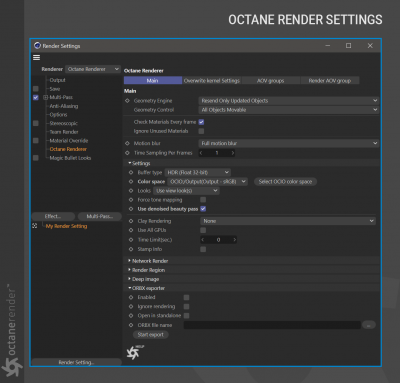The width and height of the screenshot is (400, 383).
Task: Switch to the AOV groups tab
Action: [x=271, y=81]
